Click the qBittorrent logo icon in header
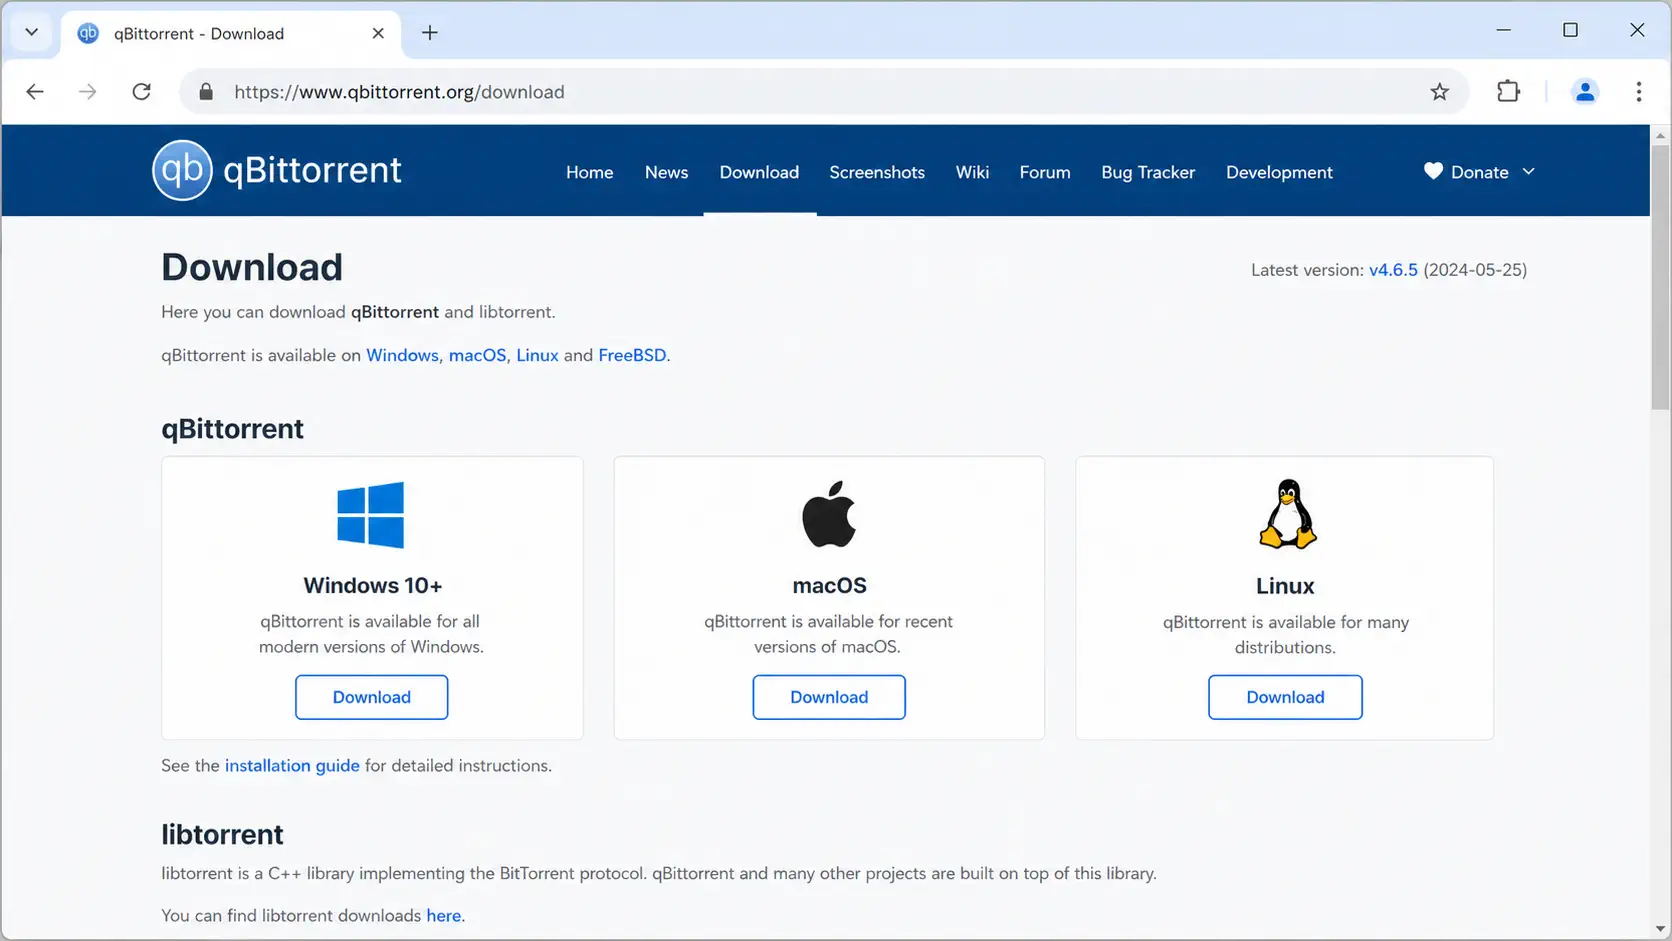The width and height of the screenshot is (1672, 941). (182, 170)
